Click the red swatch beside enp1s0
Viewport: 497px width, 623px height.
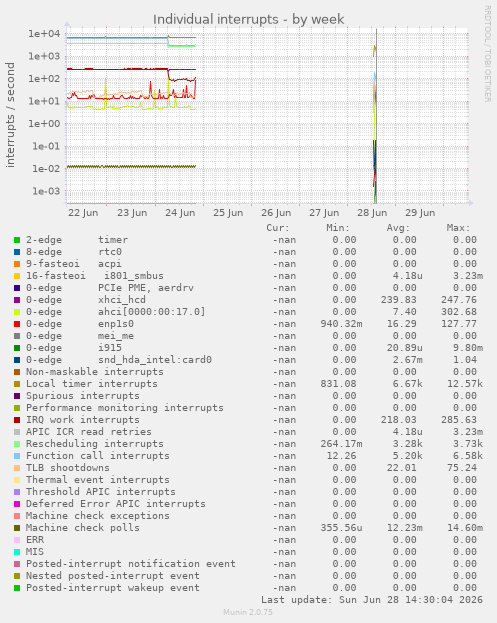pyautogui.click(x=17, y=324)
